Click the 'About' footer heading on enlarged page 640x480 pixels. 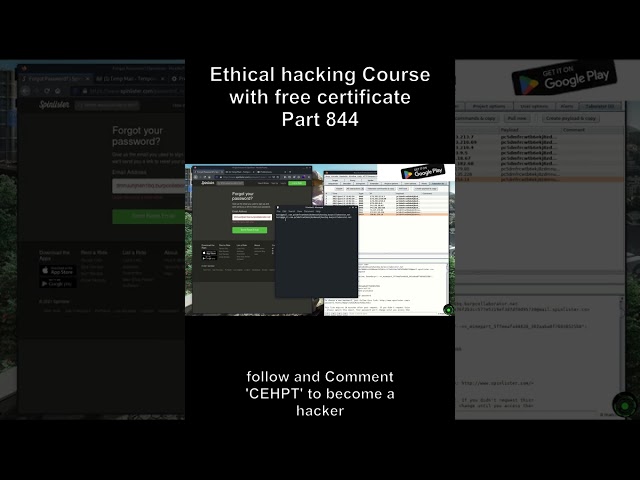[171, 253]
